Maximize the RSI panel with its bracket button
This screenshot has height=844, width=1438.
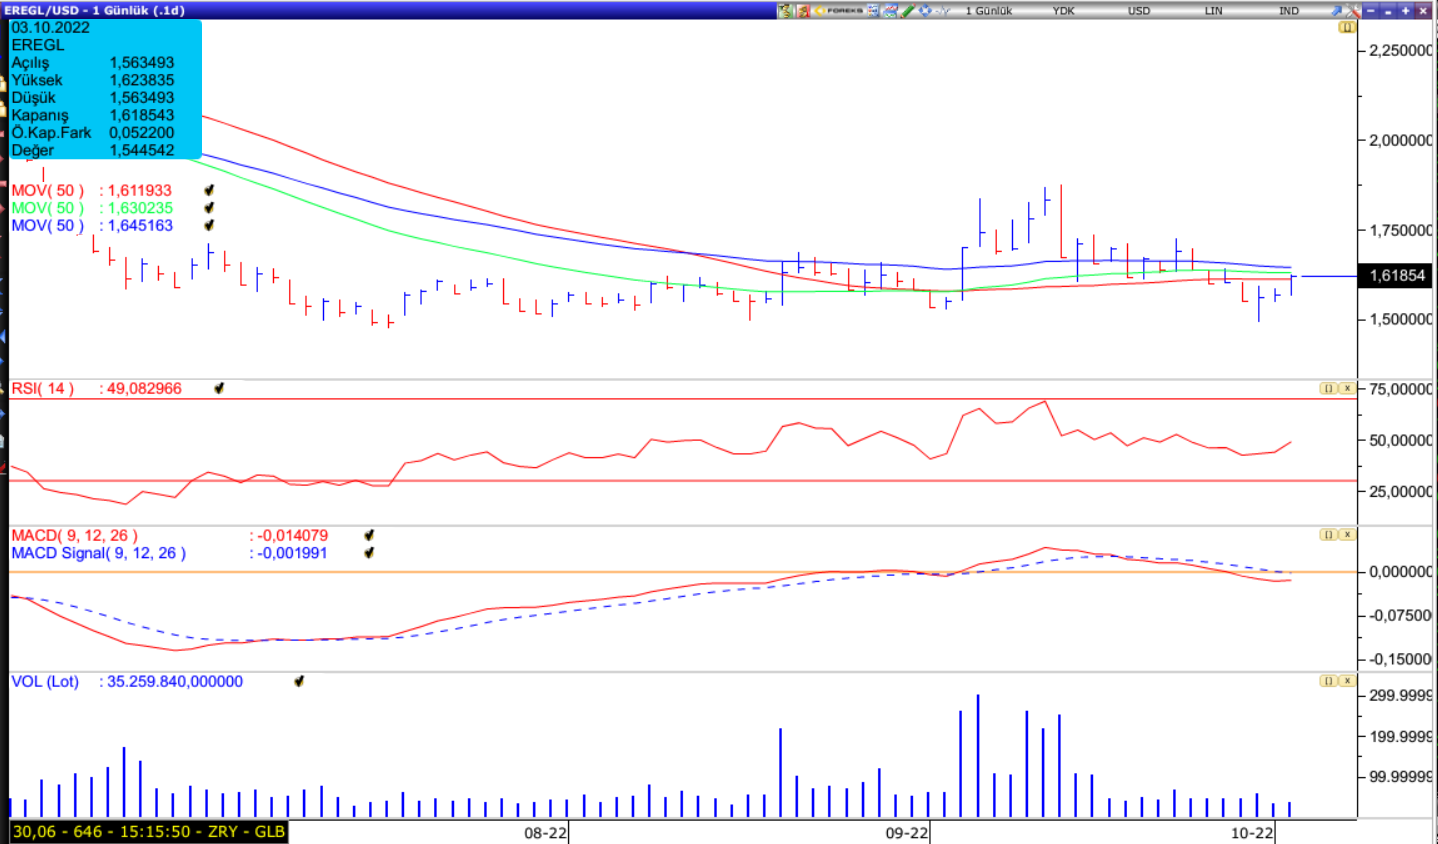tap(1328, 388)
